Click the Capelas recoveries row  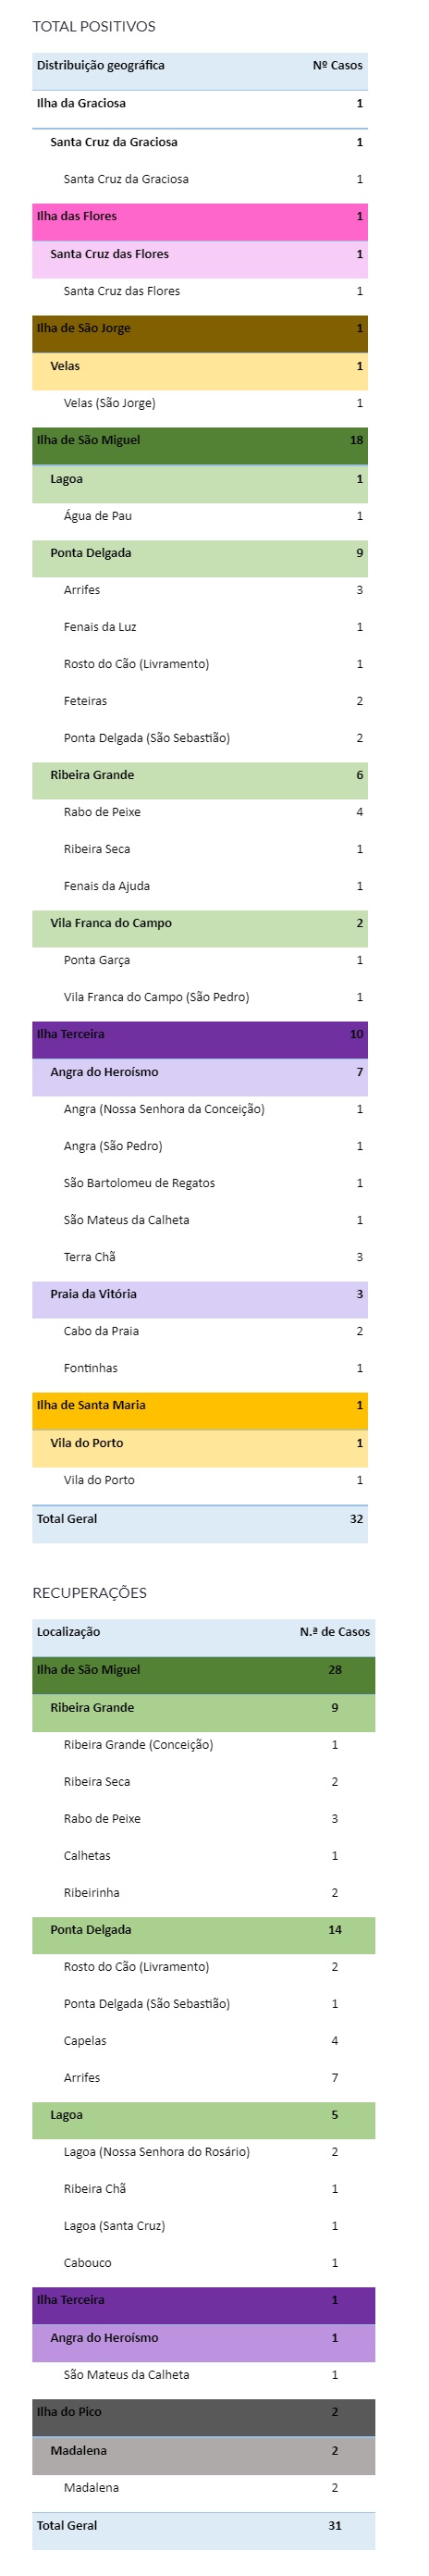click(x=204, y=2040)
